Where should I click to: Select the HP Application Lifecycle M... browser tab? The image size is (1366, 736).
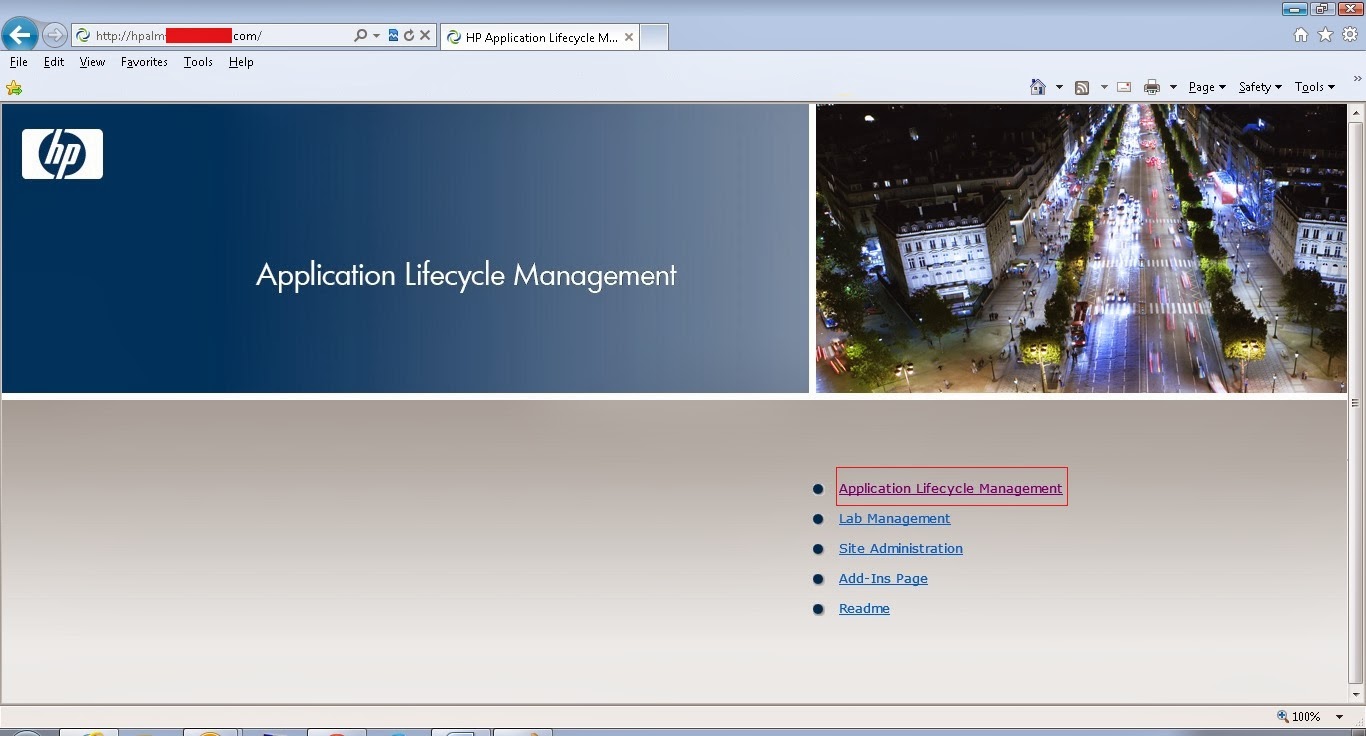(x=540, y=37)
